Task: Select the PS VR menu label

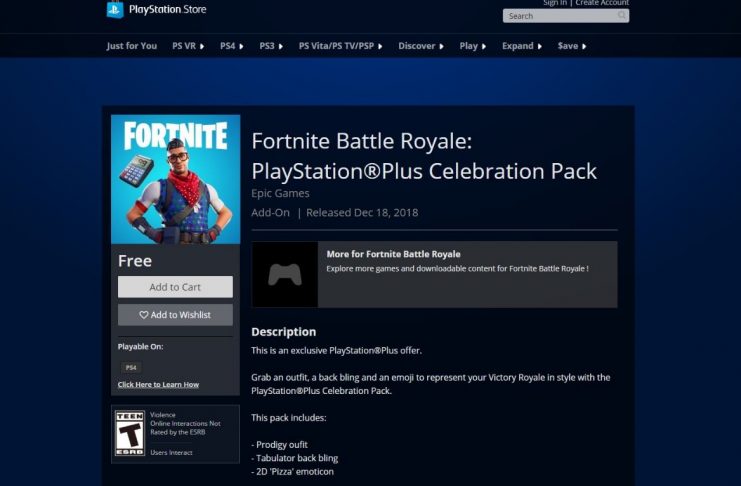Action: (184, 46)
